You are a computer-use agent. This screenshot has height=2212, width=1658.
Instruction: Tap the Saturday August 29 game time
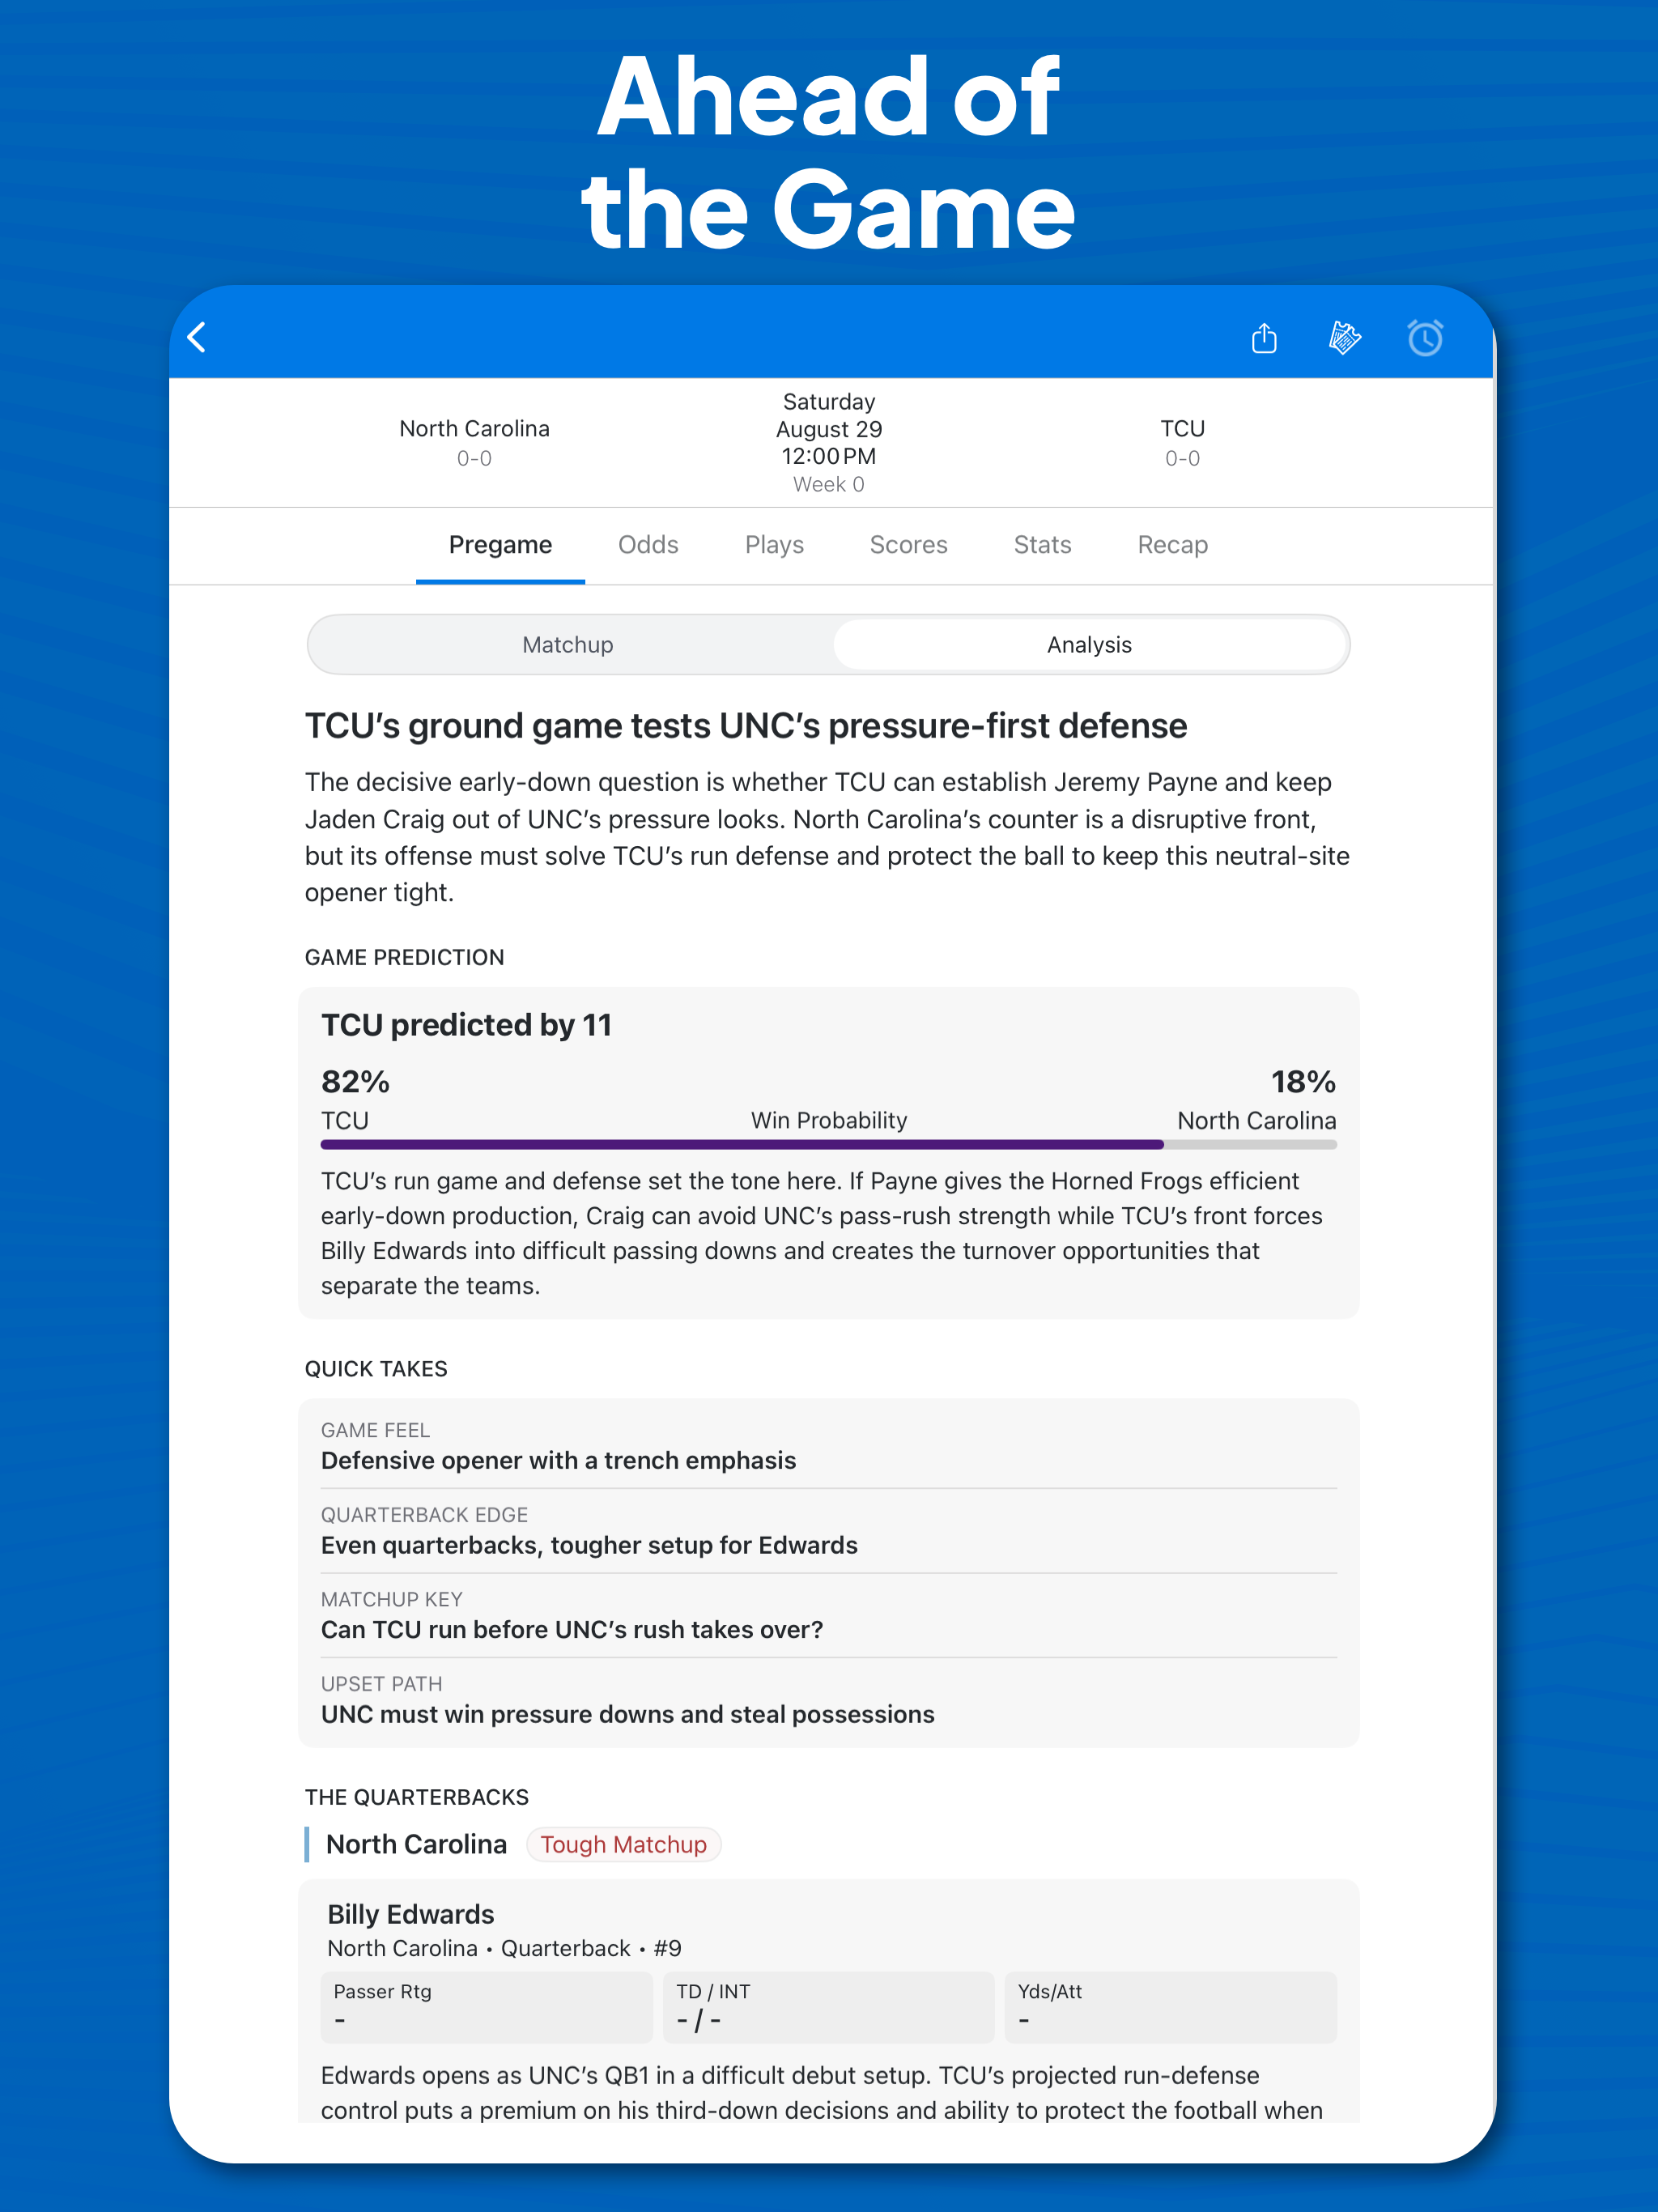tap(829, 429)
